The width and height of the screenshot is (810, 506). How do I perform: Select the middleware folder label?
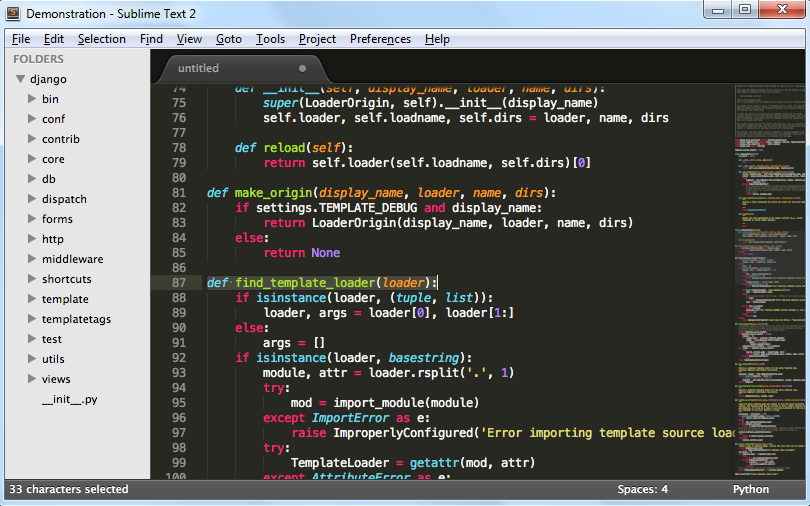tap(72, 259)
